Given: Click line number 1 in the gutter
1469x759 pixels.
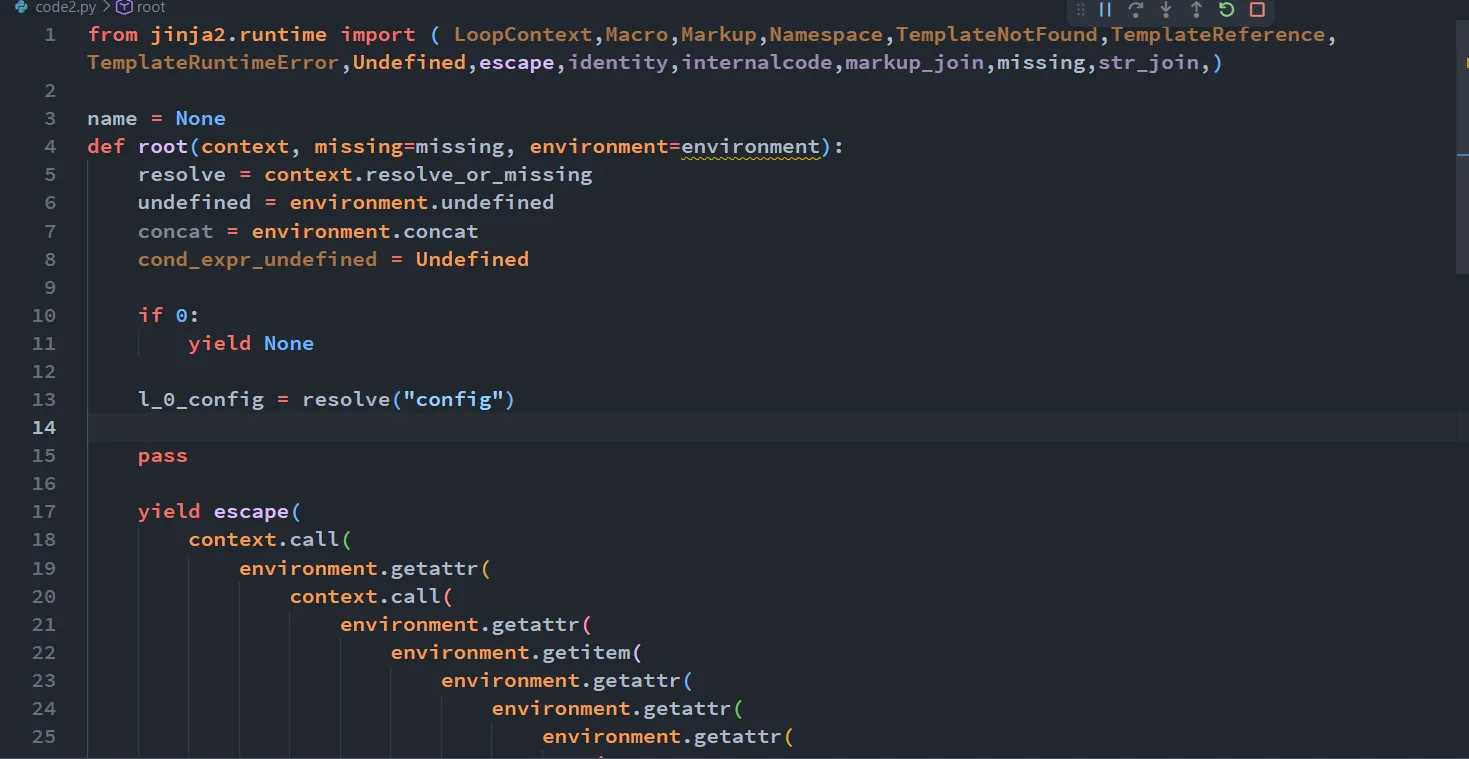Looking at the screenshot, I should pyautogui.click(x=50, y=35).
